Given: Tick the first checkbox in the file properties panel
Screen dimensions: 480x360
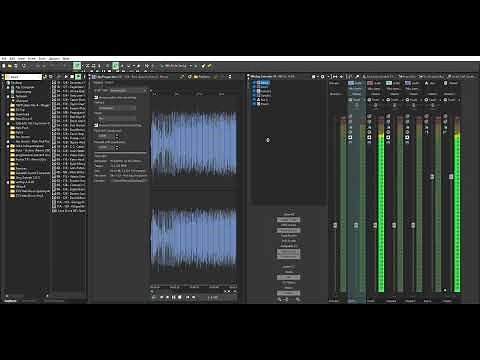Looking at the screenshot, I should coord(96,98).
